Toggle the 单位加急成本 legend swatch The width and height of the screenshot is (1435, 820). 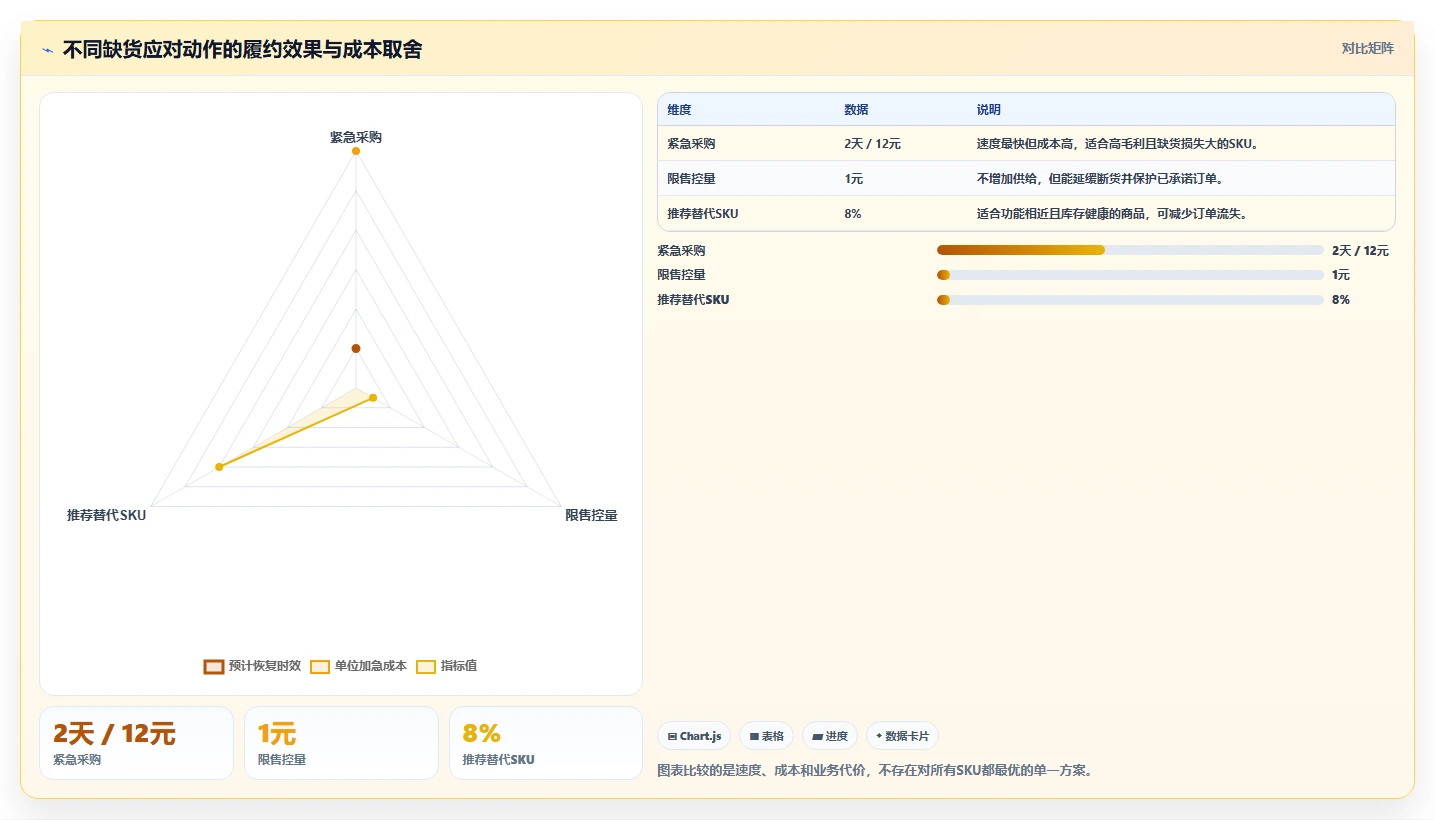[x=320, y=667]
